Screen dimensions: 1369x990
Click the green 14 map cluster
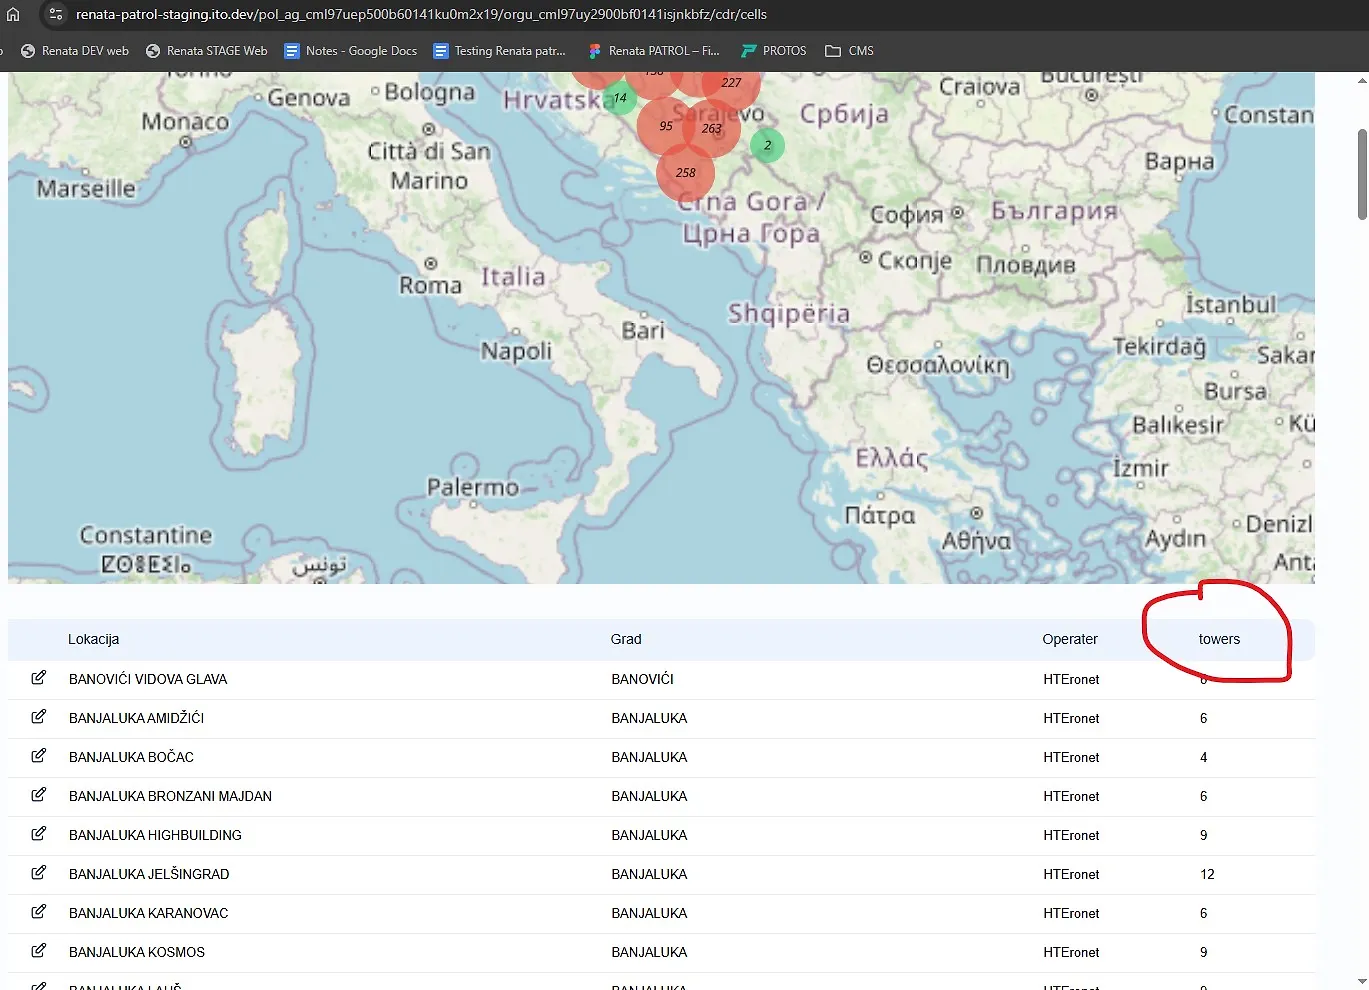click(x=620, y=98)
